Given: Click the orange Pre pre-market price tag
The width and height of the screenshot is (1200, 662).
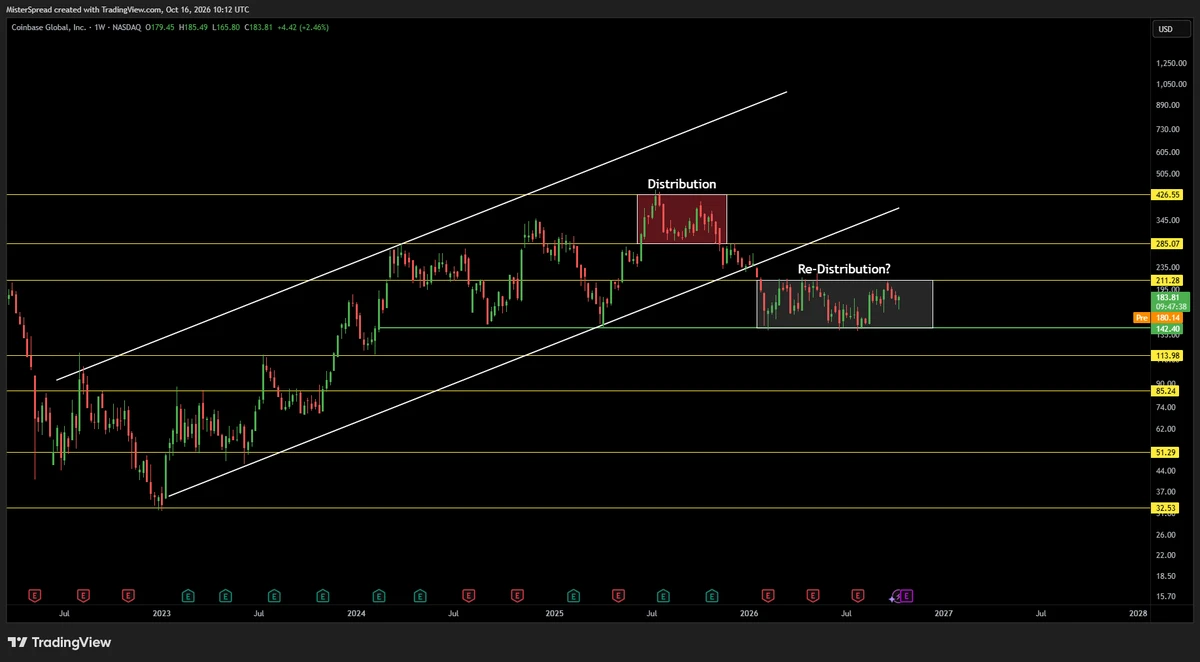Looking at the screenshot, I should (x=1140, y=317).
